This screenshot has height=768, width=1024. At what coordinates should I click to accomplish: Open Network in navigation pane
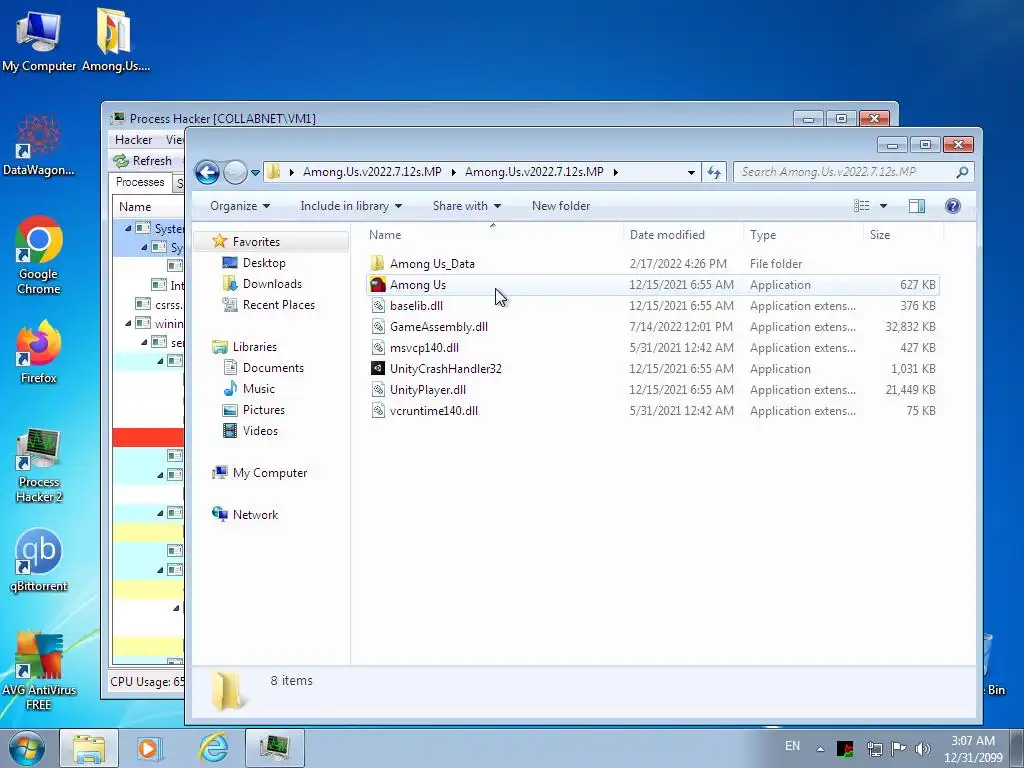(255, 515)
